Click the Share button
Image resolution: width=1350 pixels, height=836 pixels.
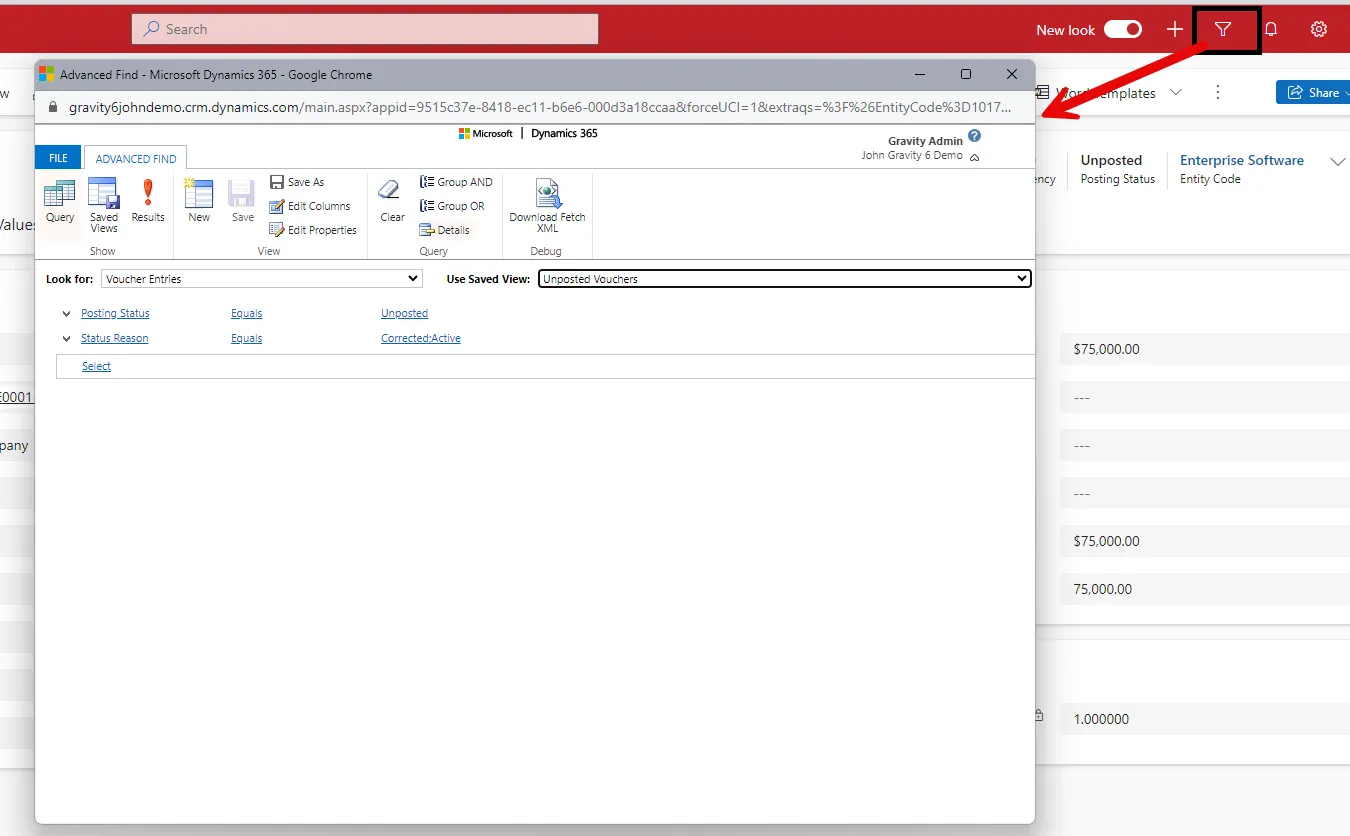(1313, 92)
